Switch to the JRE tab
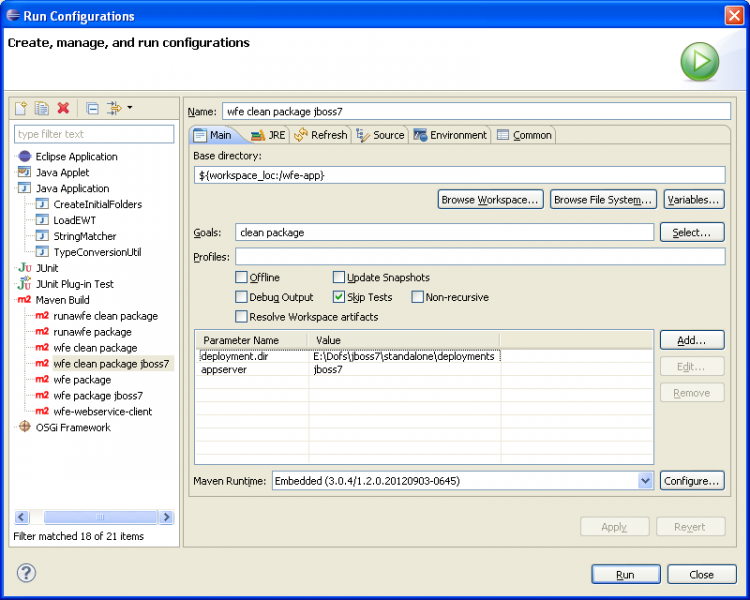This screenshot has height=600, width=750. click(267, 135)
